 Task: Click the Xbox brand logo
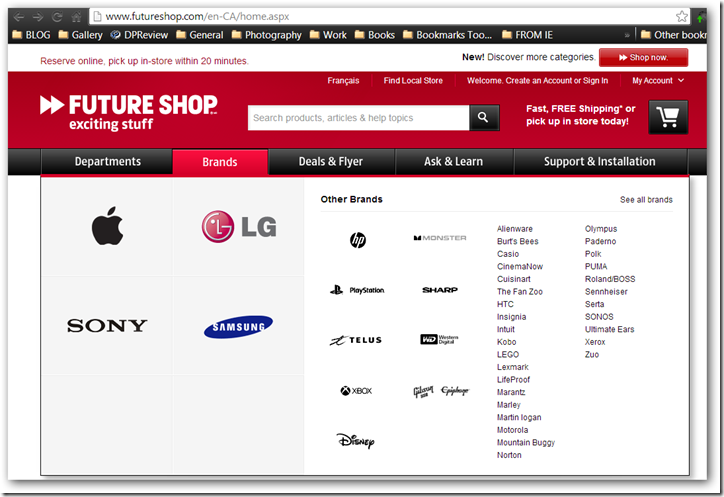pos(356,391)
